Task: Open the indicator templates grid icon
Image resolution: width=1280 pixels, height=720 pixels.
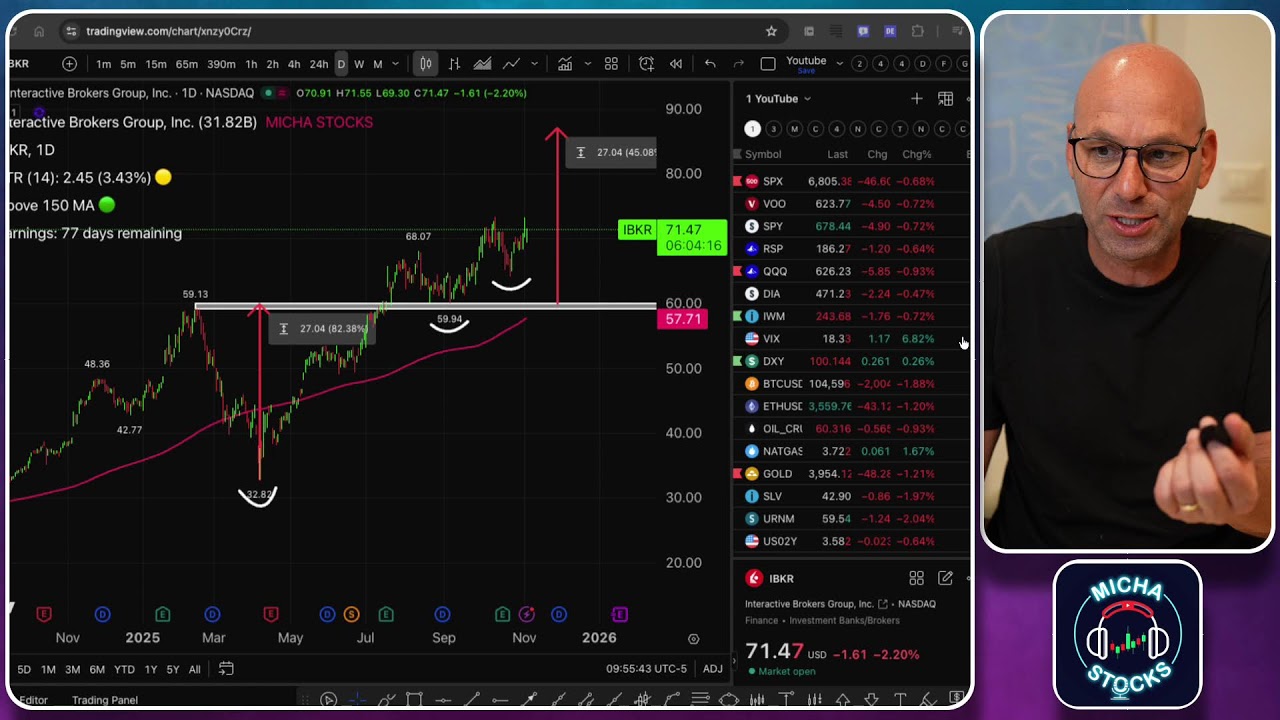Action: pyautogui.click(x=611, y=64)
